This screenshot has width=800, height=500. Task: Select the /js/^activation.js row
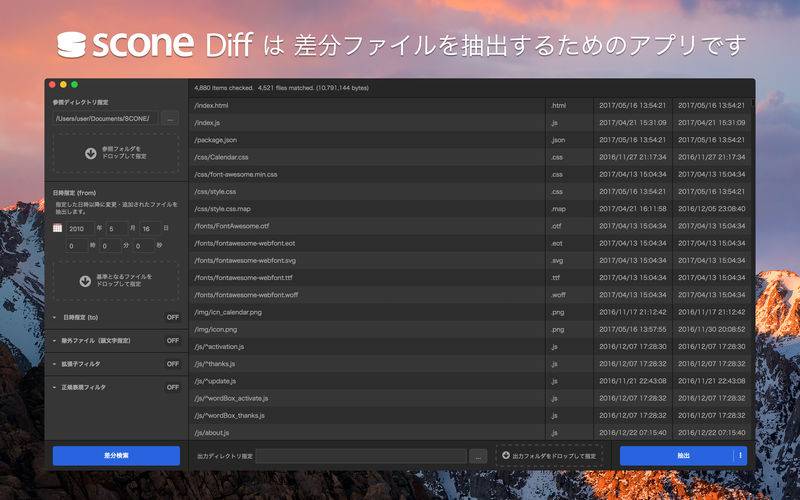coord(471,346)
